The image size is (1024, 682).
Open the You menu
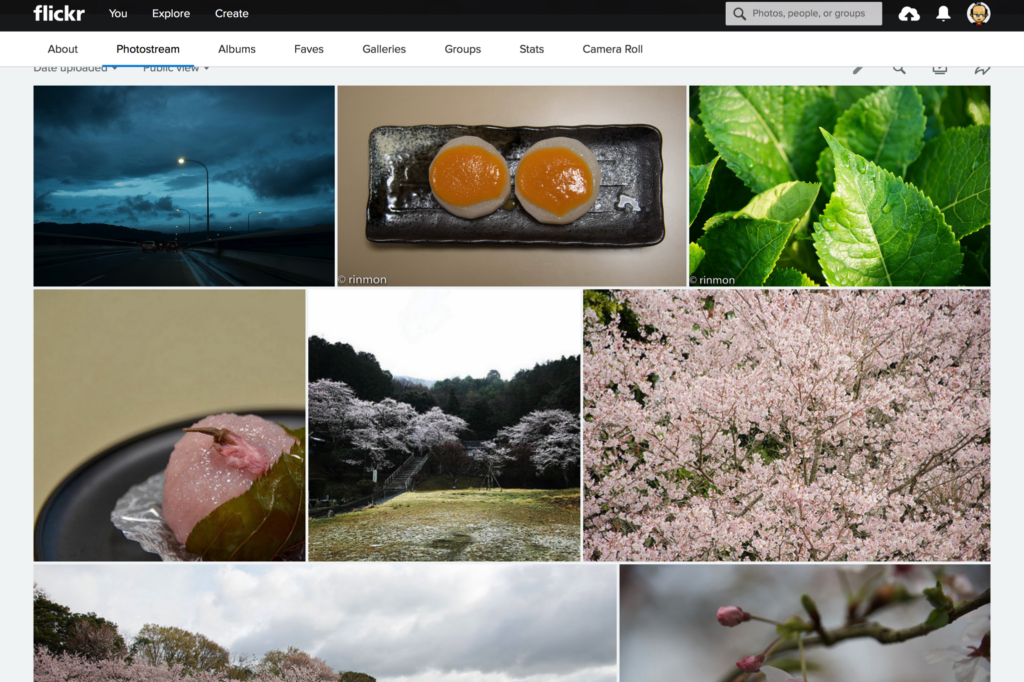[118, 14]
